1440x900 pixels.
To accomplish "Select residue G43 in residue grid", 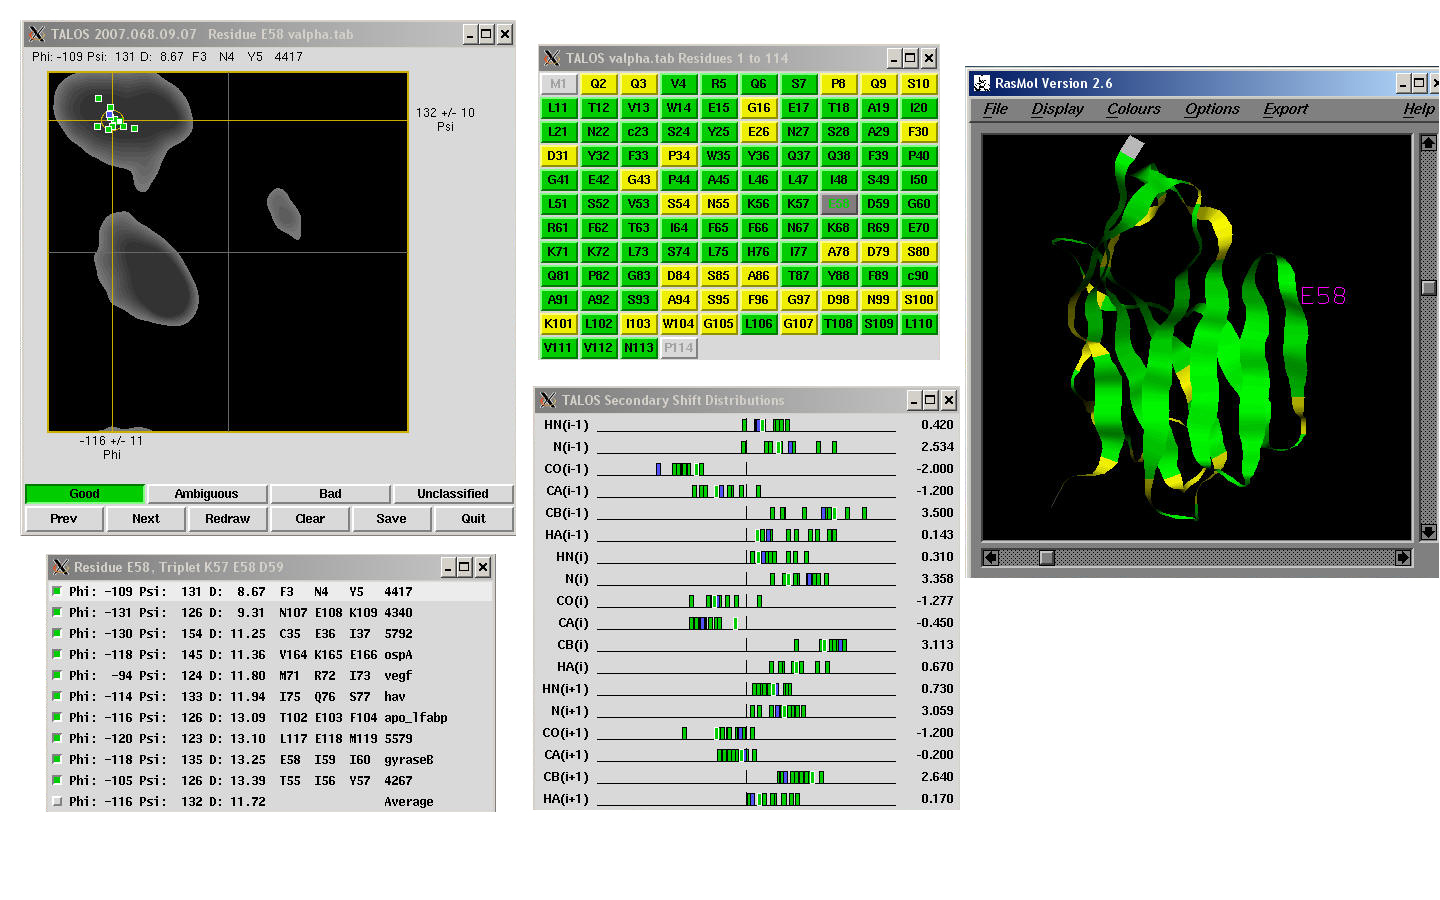I will tap(638, 180).
